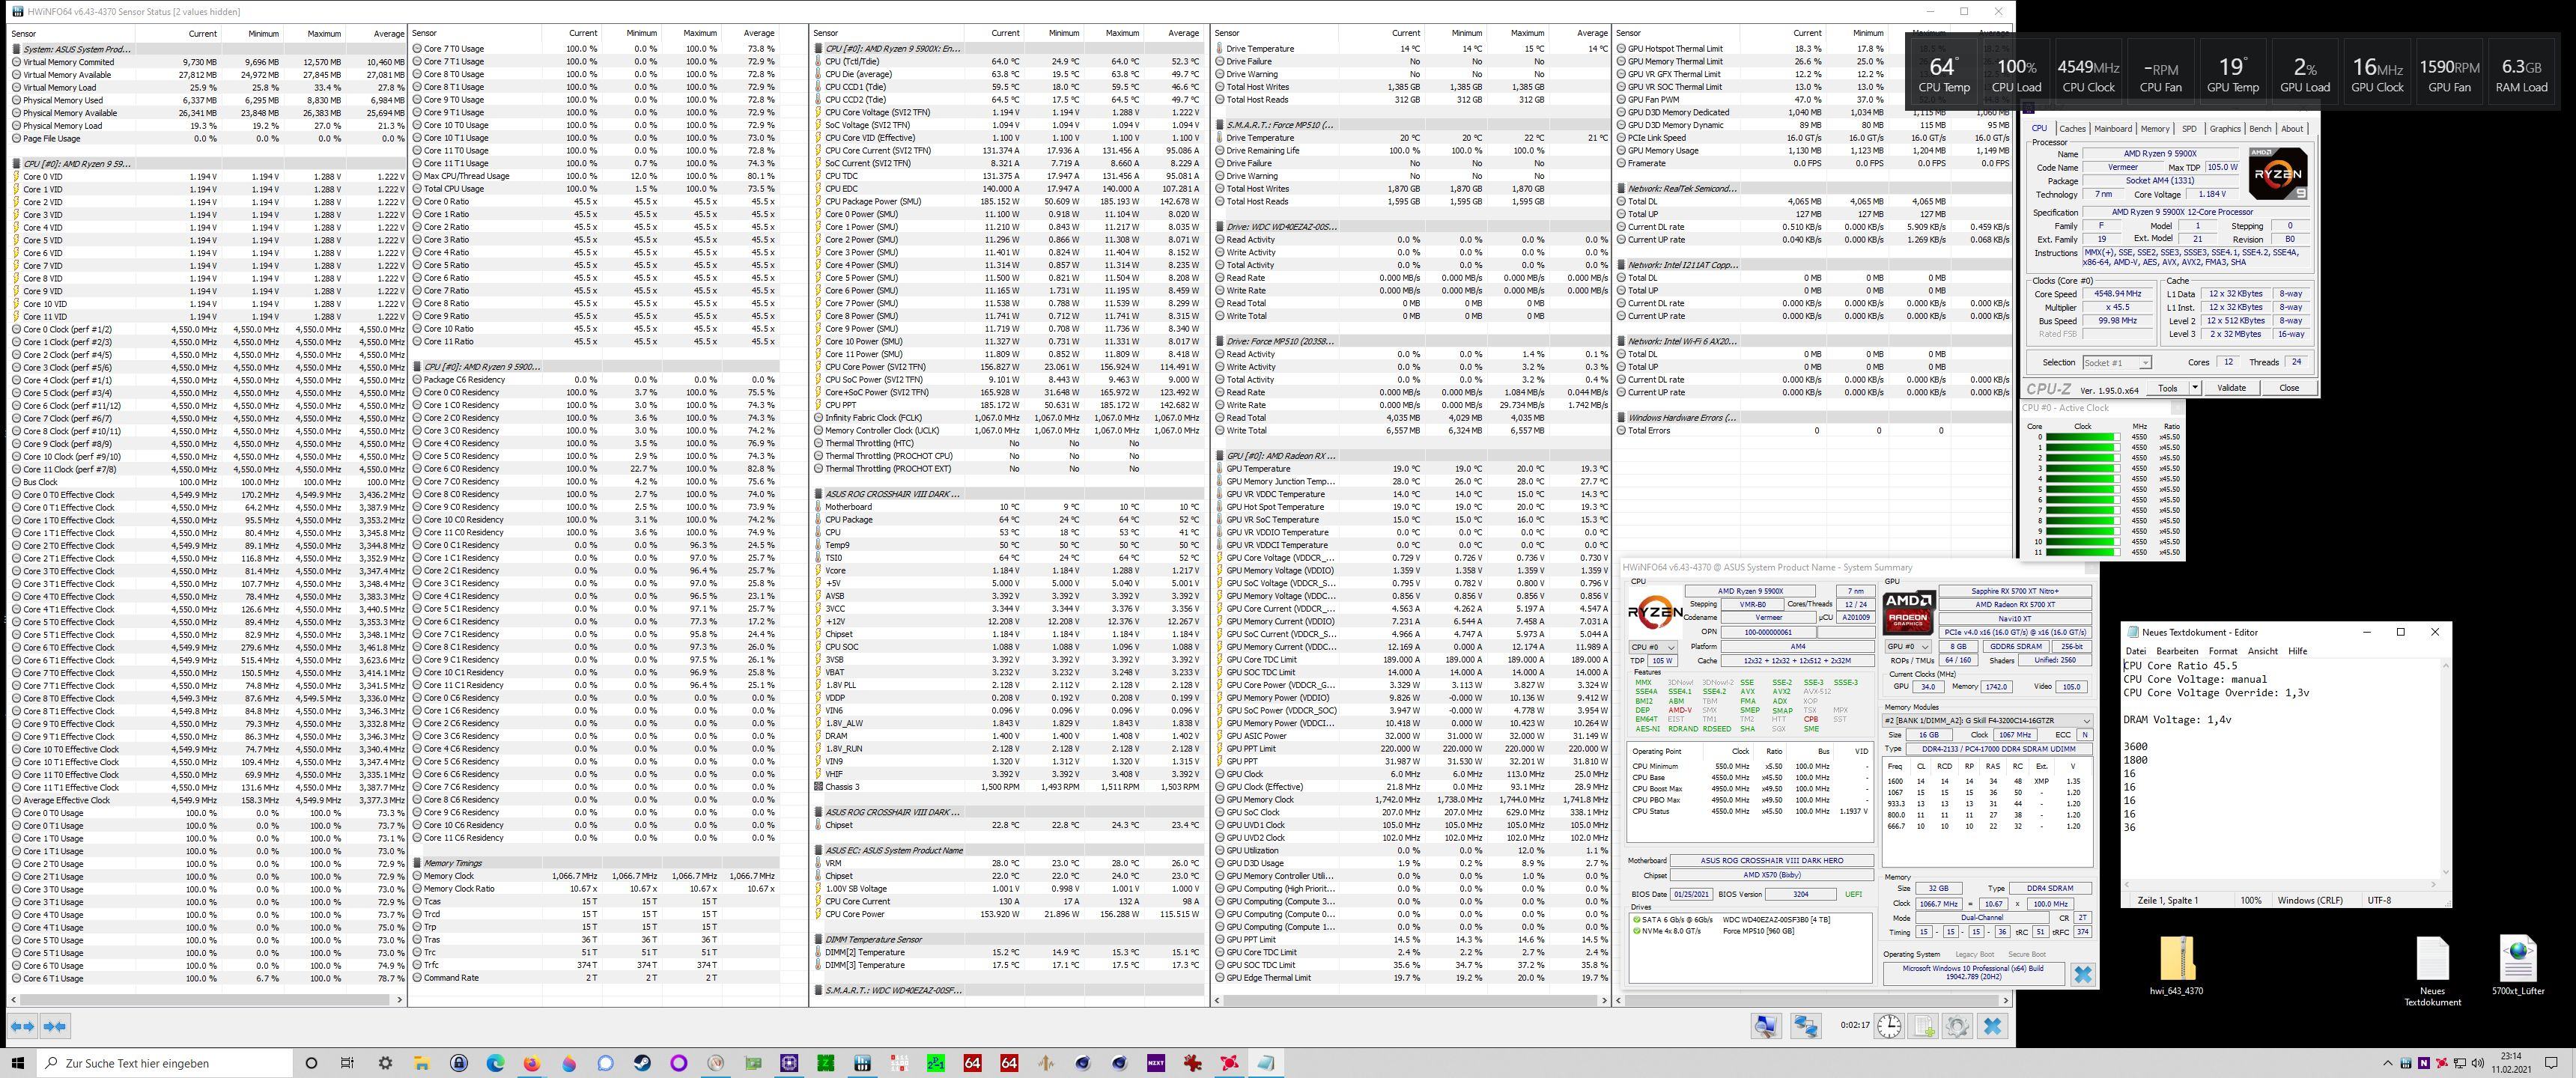Image resolution: width=2576 pixels, height=1078 pixels.
Task: Close sensor status with blue X icon
Action: [x=1993, y=1026]
